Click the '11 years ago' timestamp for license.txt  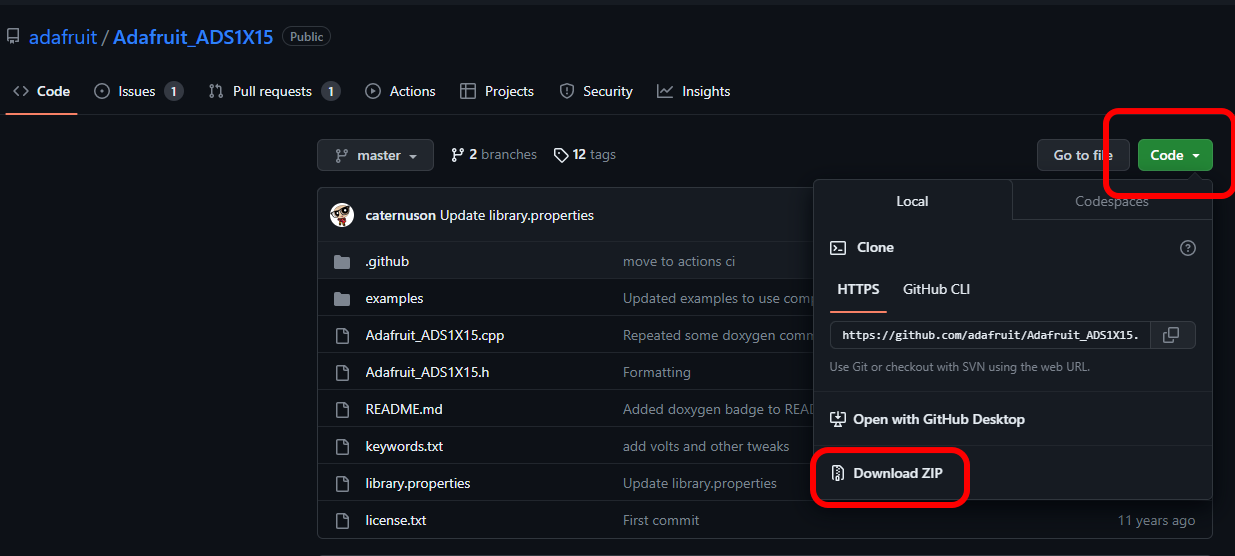(1156, 520)
